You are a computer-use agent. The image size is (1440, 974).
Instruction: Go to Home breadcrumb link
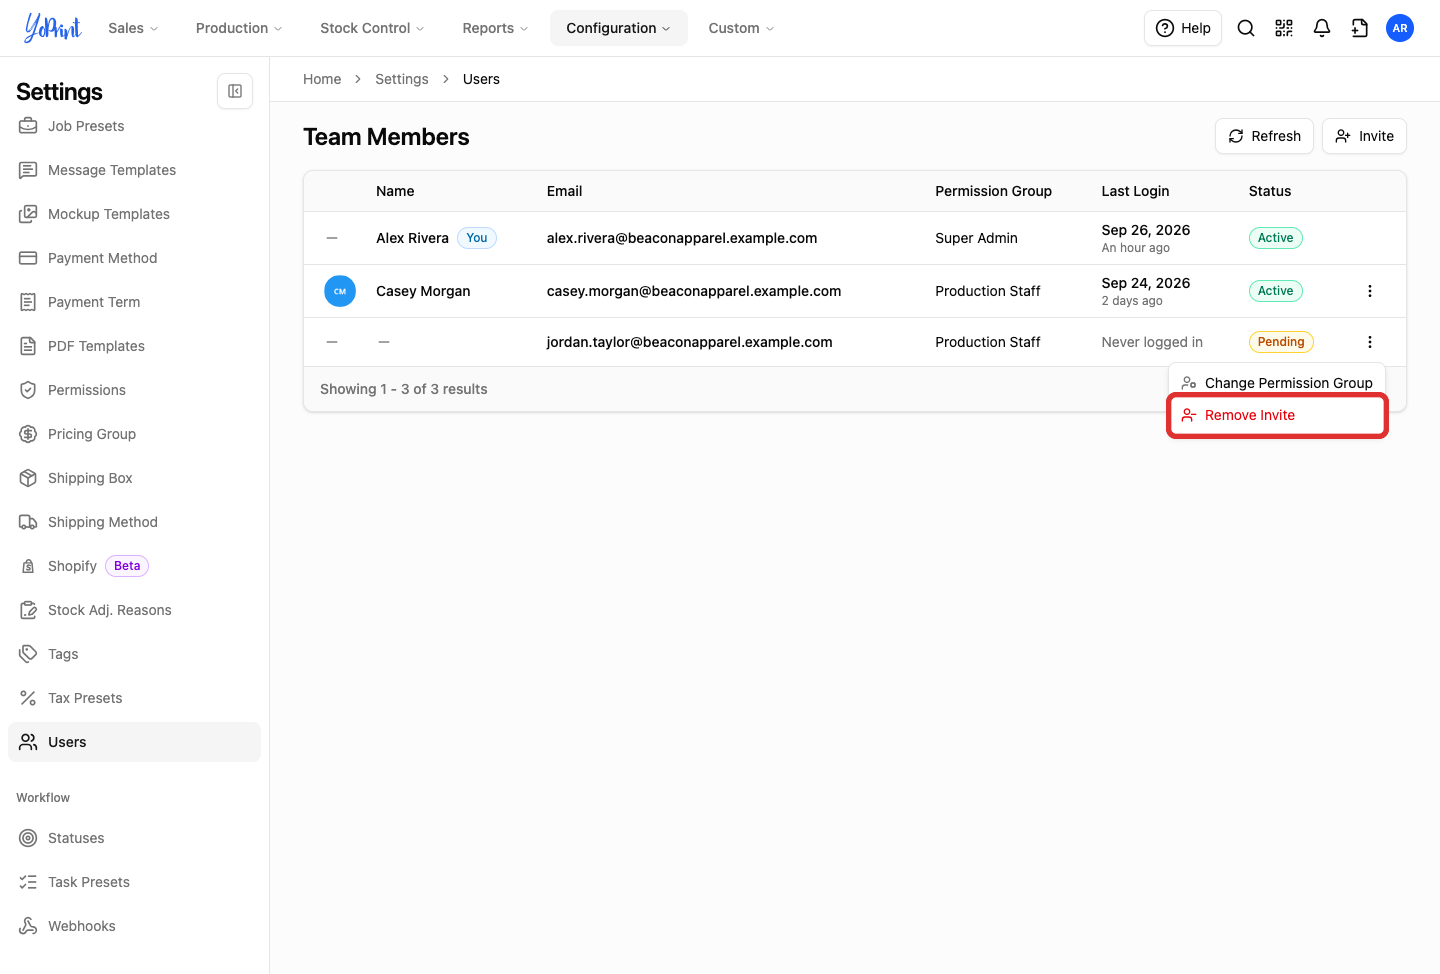point(322,79)
